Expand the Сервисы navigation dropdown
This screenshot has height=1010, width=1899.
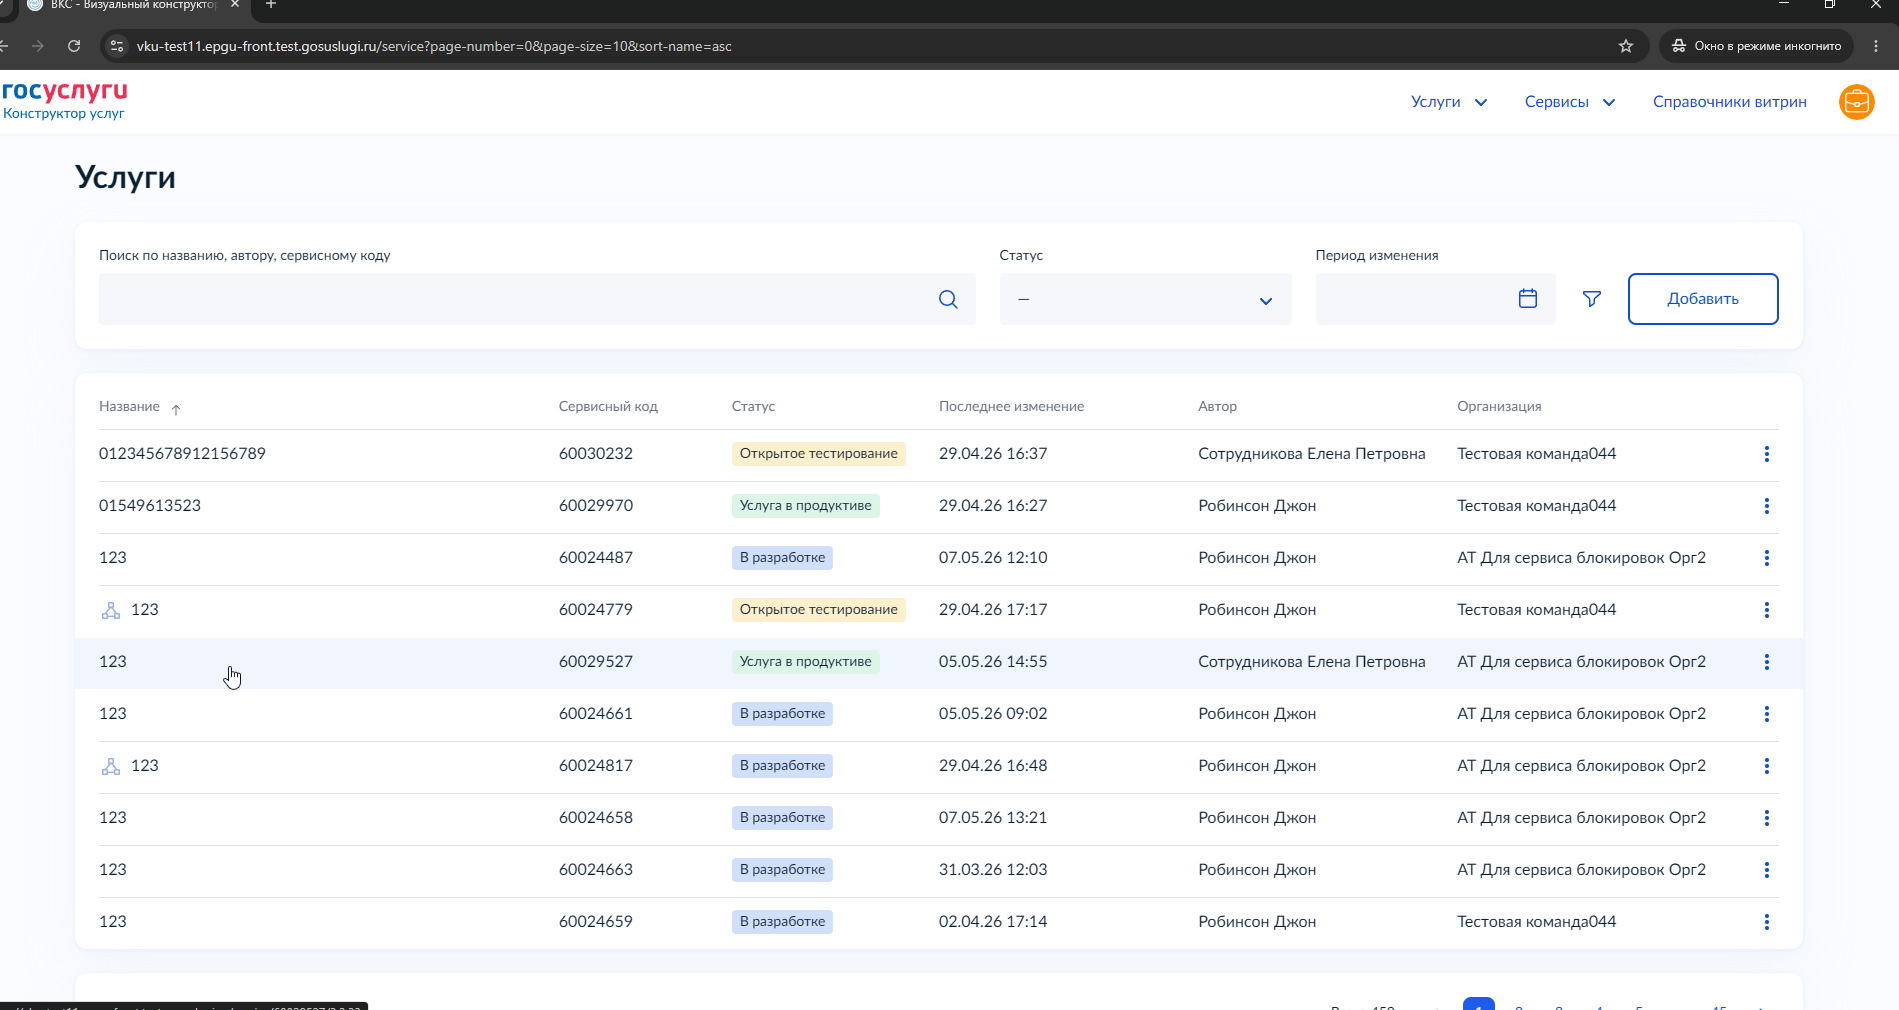[x=1570, y=102]
